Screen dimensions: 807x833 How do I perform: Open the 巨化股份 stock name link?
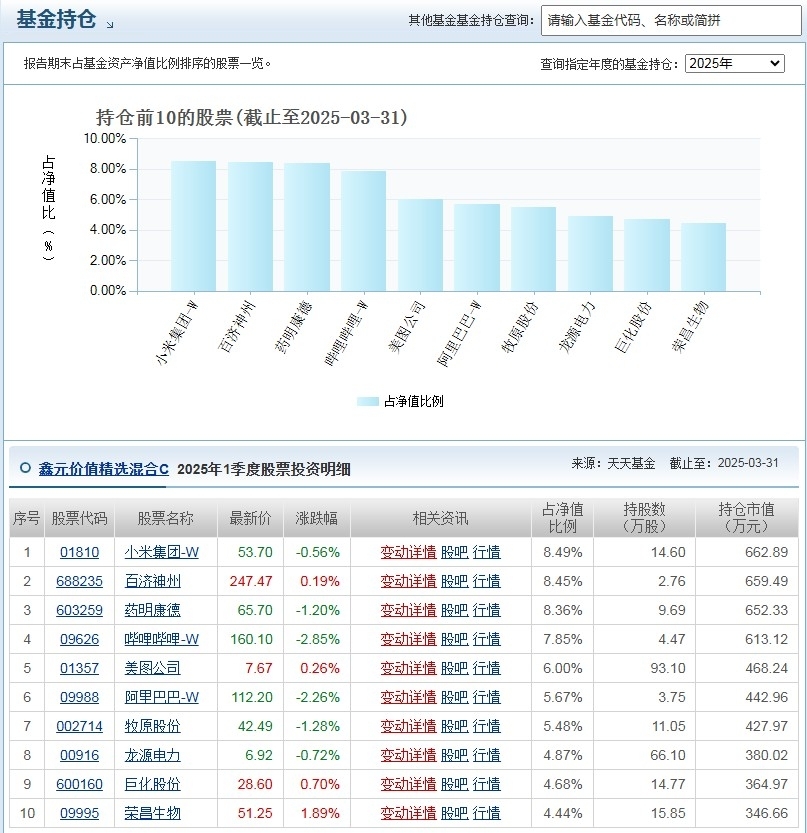pyautogui.click(x=152, y=785)
